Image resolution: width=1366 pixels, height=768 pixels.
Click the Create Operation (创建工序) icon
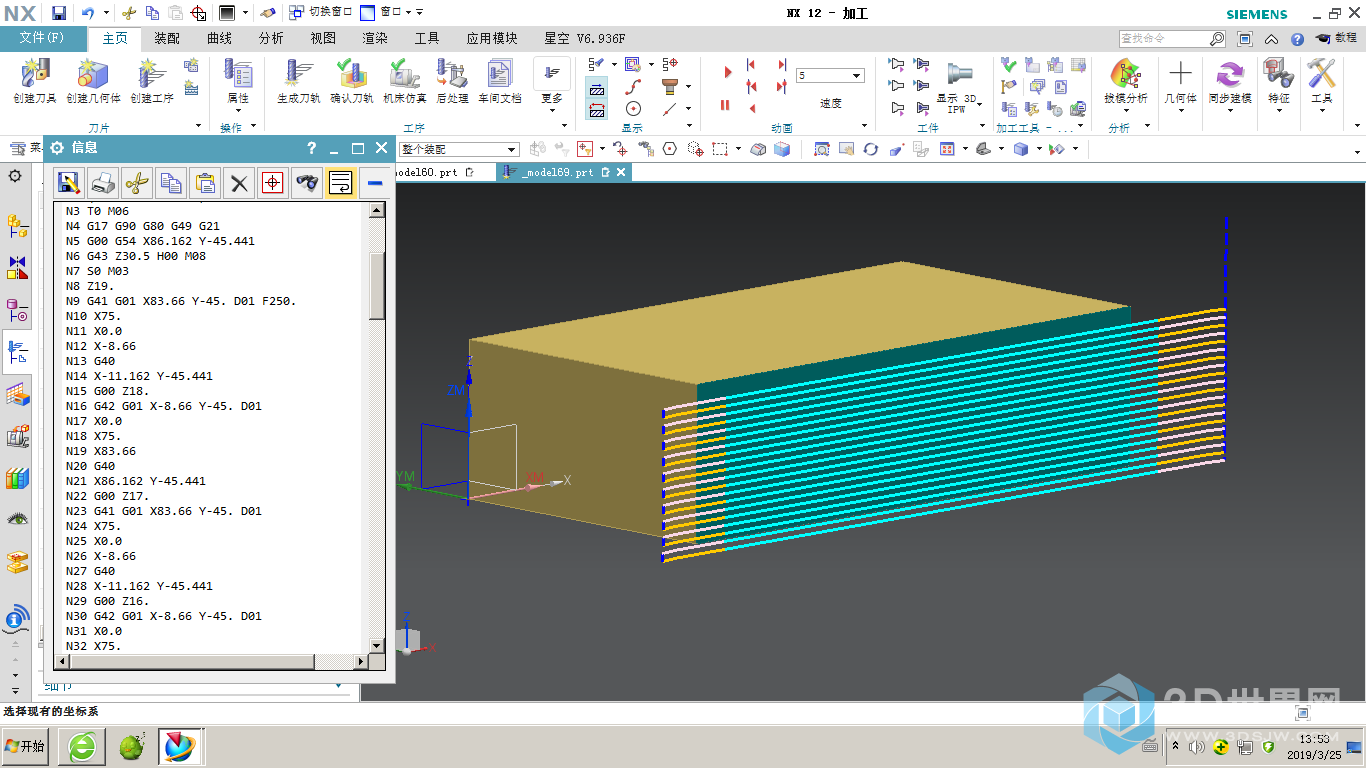(x=150, y=74)
